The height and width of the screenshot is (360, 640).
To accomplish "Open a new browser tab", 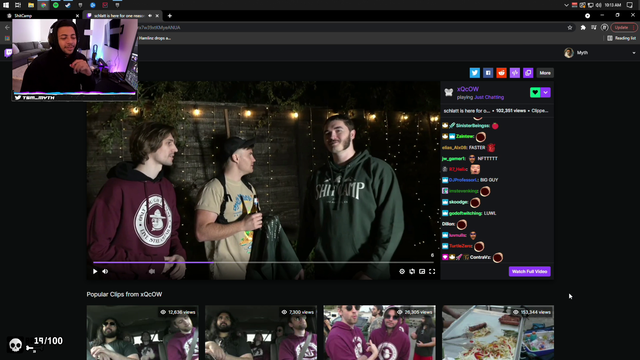I will coord(170,16).
